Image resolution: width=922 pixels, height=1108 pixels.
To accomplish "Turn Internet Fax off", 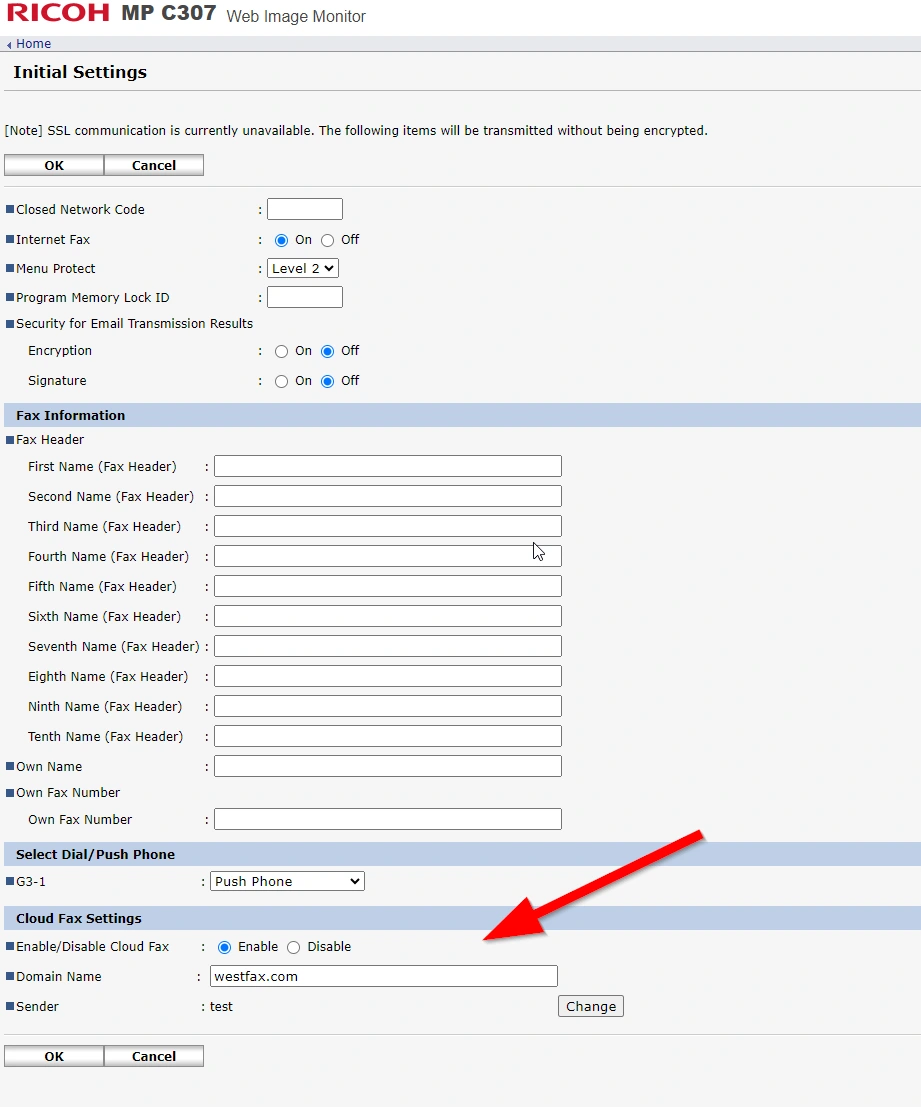I will tap(328, 240).
